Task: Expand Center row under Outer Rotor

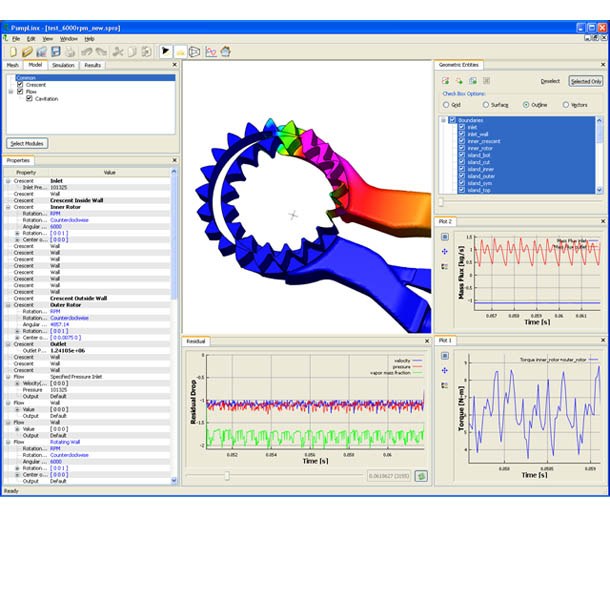Action: click(17, 338)
